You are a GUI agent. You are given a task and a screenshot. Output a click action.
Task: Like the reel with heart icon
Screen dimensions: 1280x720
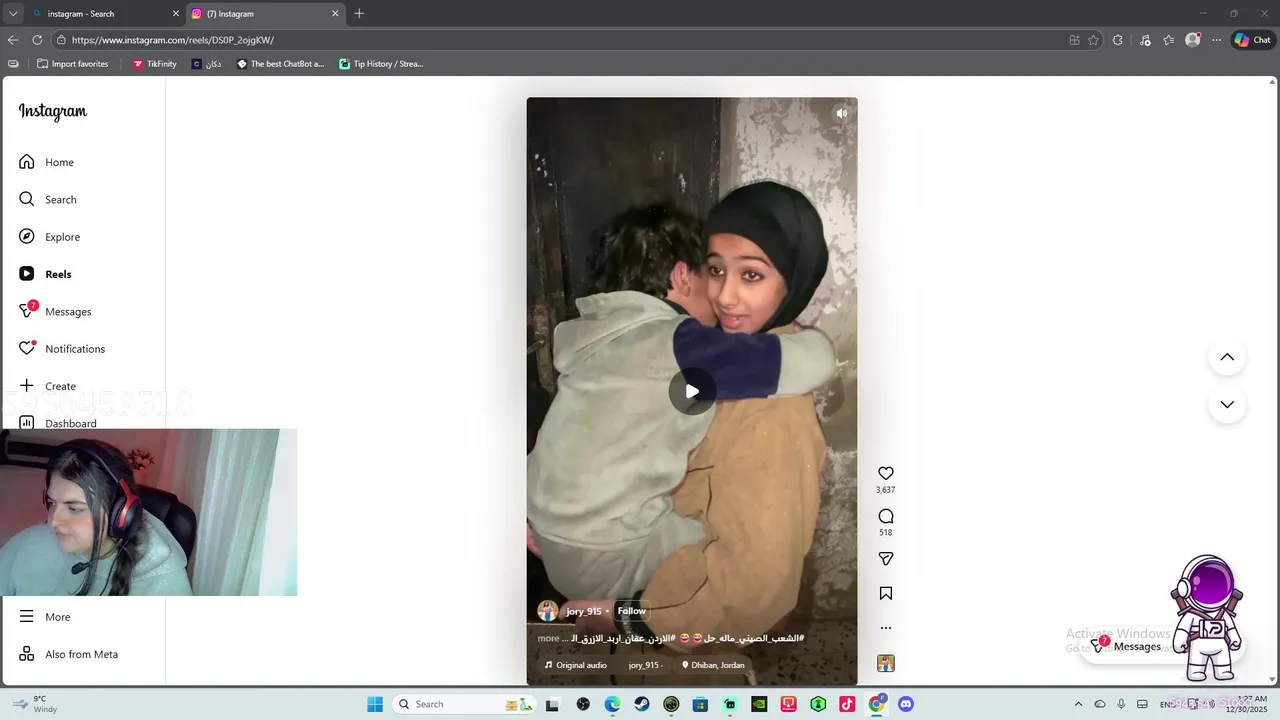tap(885, 473)
